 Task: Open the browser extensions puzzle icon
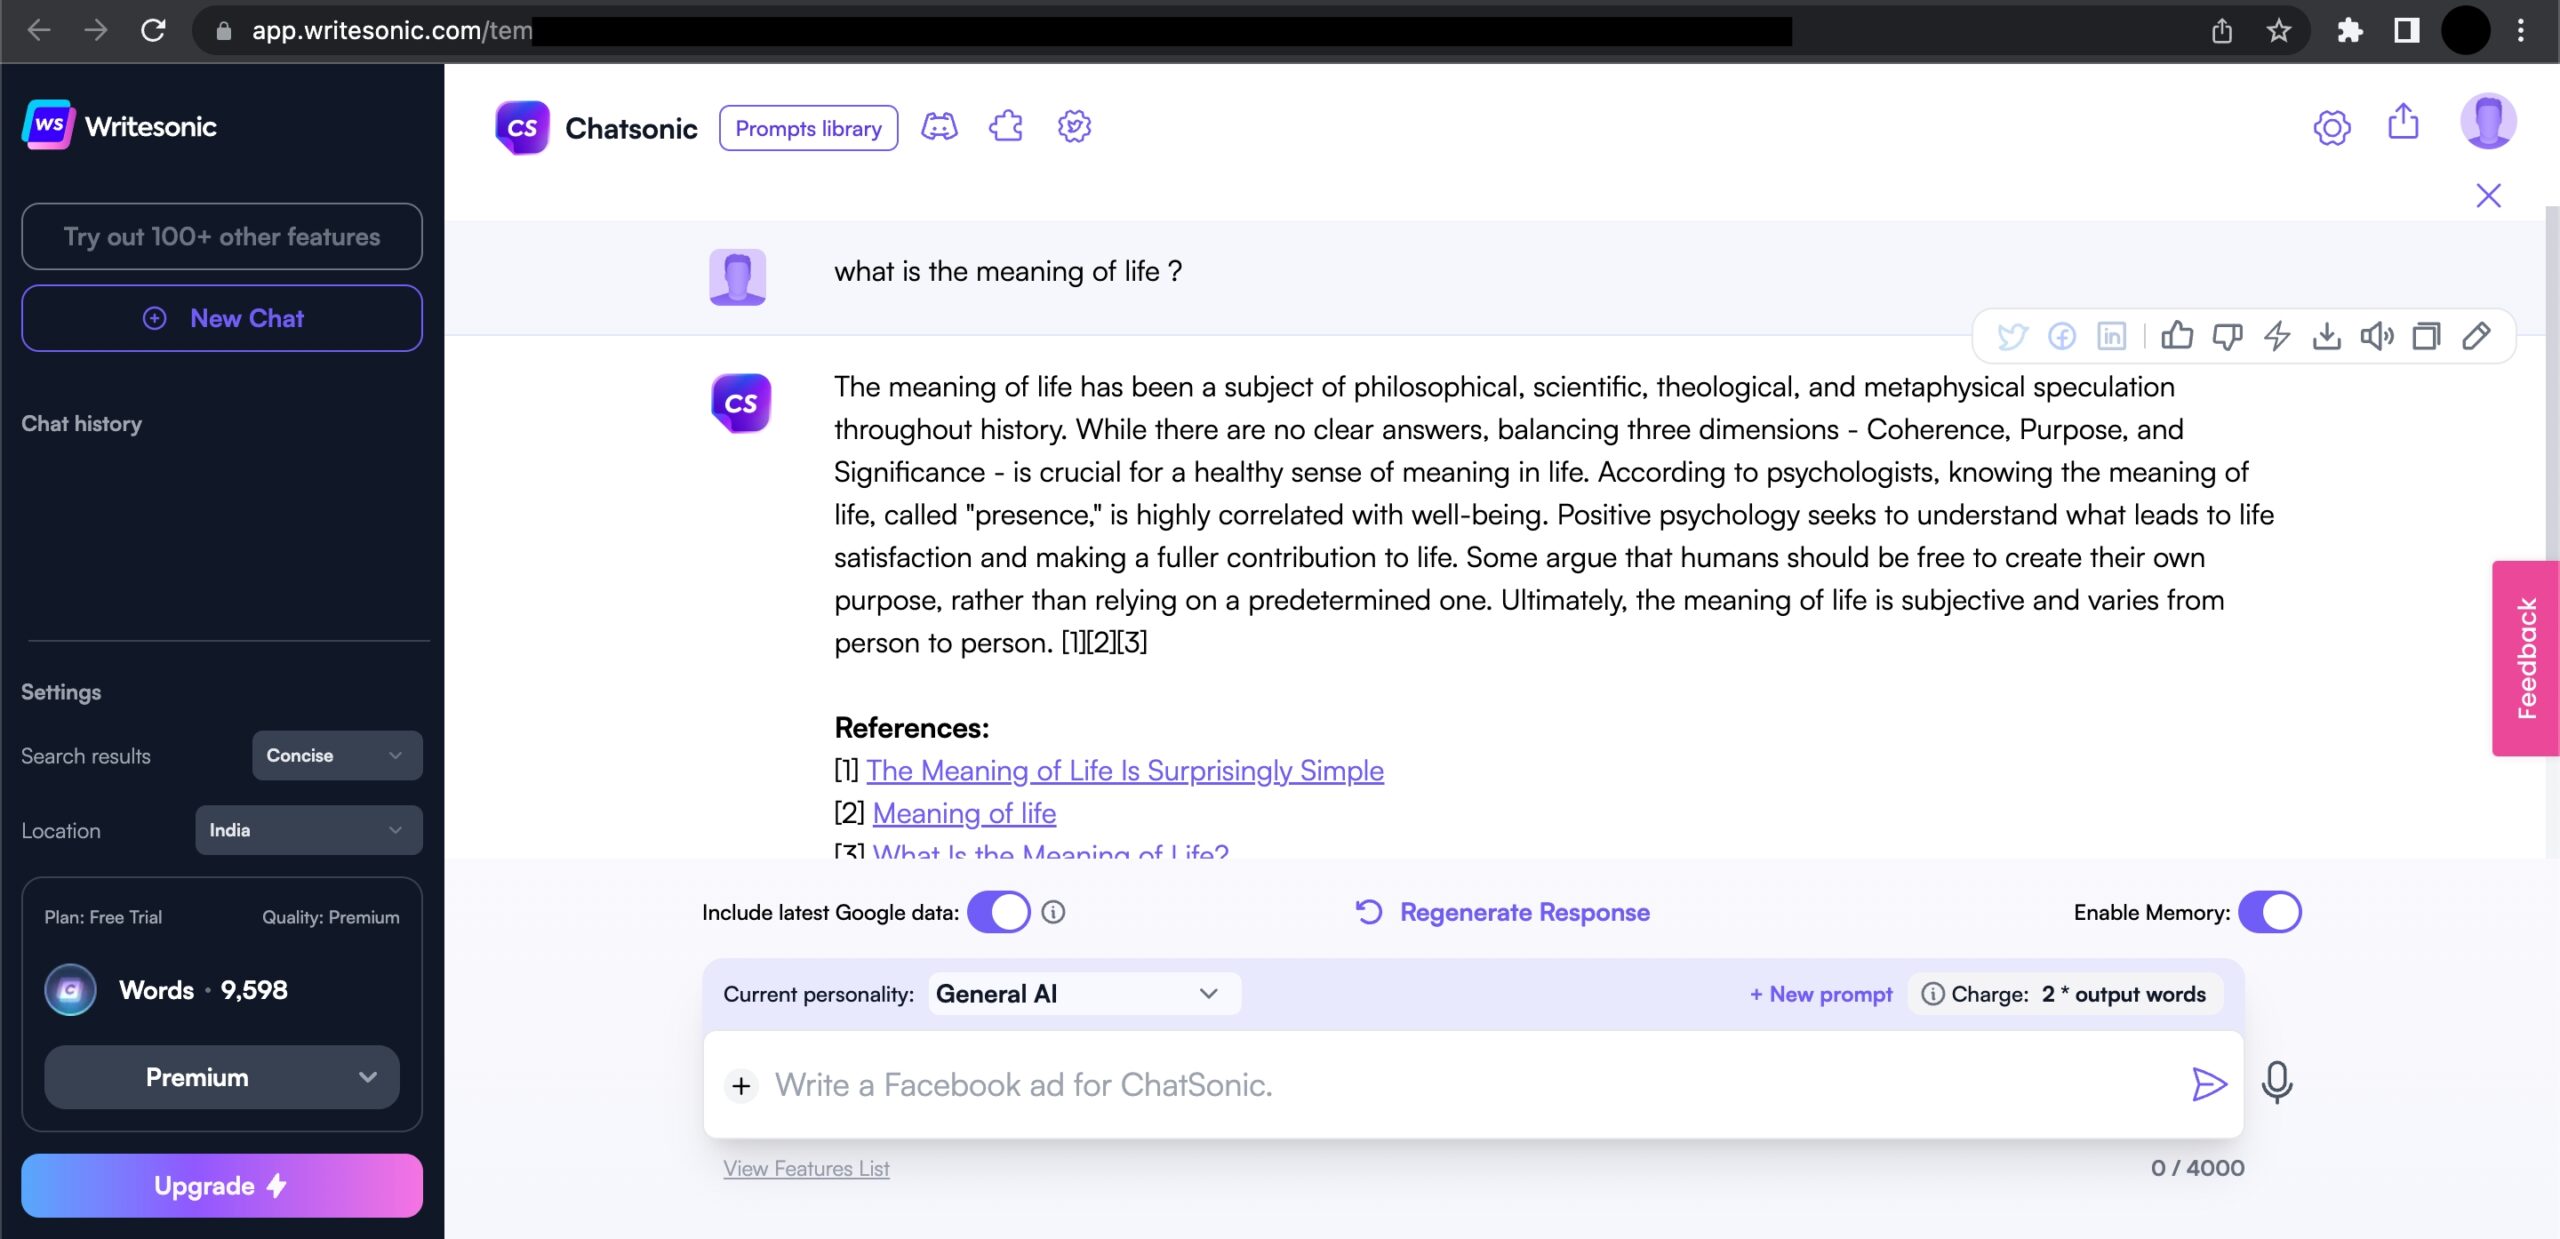2349,31
